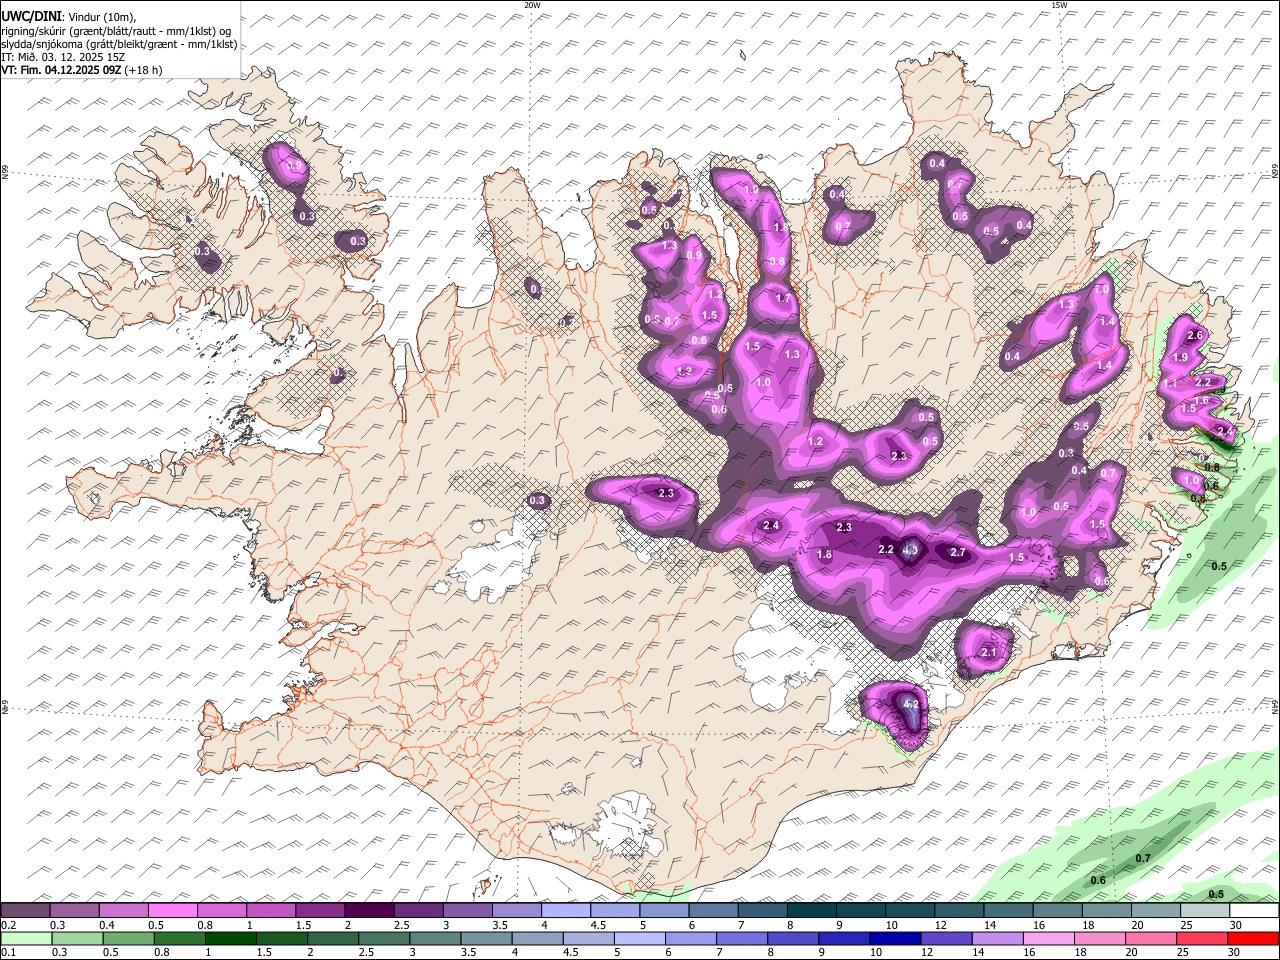Click the pink 18 swatch in lower legend row
This screenshot has height=960, width=1280.
1099,939
